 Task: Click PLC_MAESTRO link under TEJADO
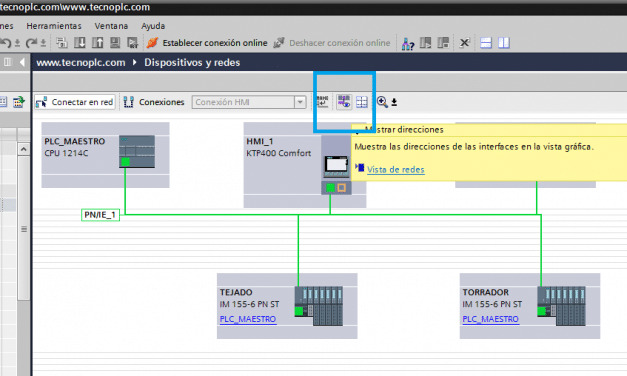[x=248, y=319]
